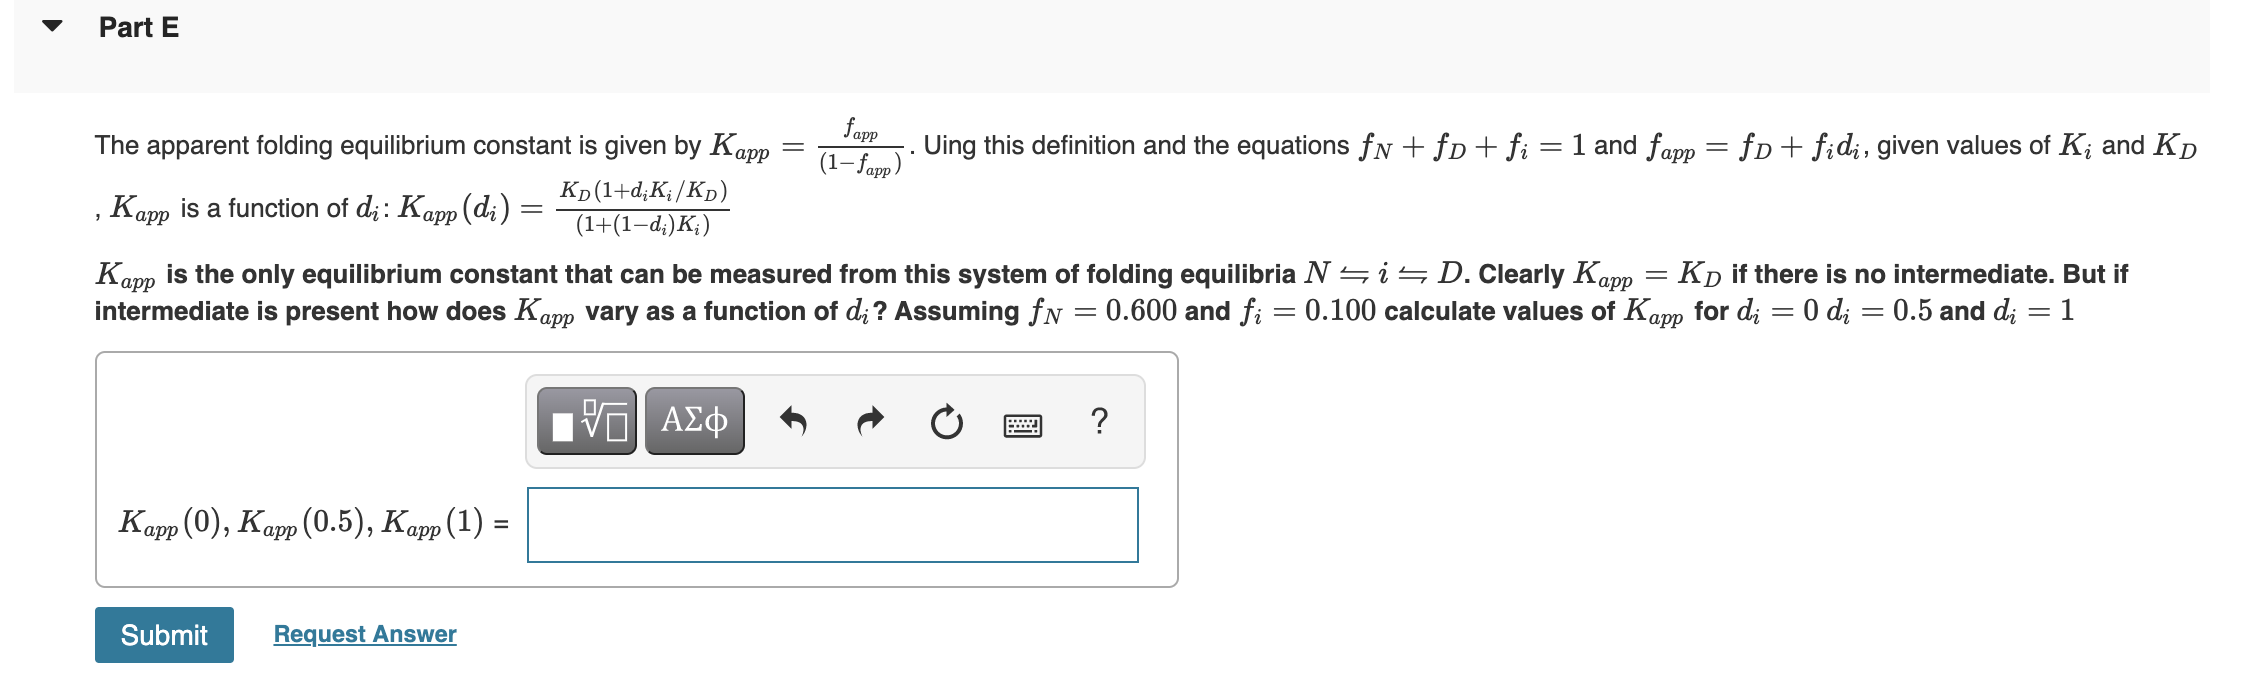
Task: Open Request Answer link
Action: [364, 634]
